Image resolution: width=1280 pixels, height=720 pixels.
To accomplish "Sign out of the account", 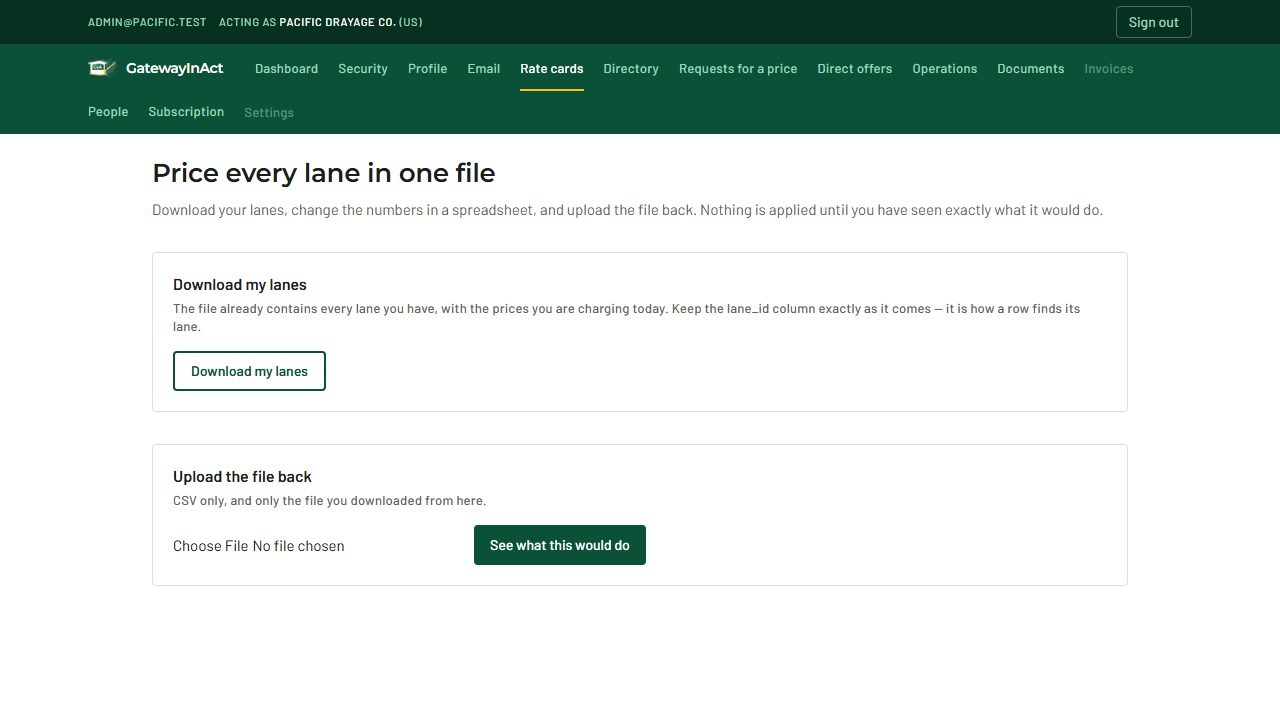I will pos(1154,22).
